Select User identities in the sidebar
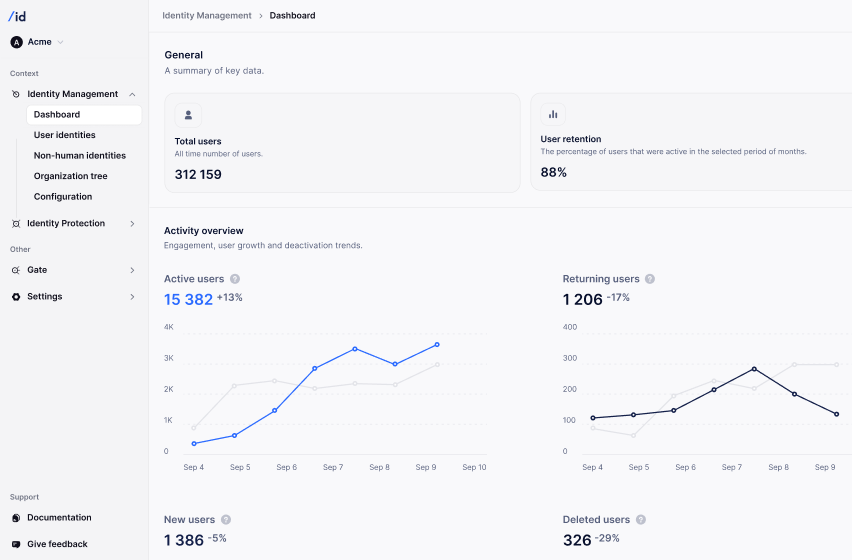 pyautogui.click(x=65, y=135)
